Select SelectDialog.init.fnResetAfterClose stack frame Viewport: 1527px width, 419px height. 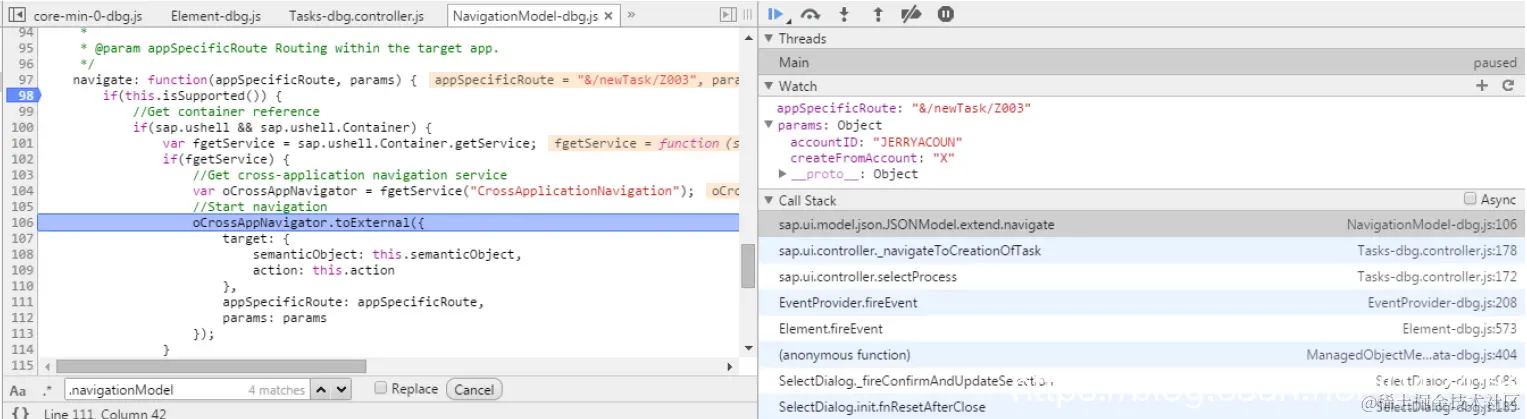tap(1140, 407)
